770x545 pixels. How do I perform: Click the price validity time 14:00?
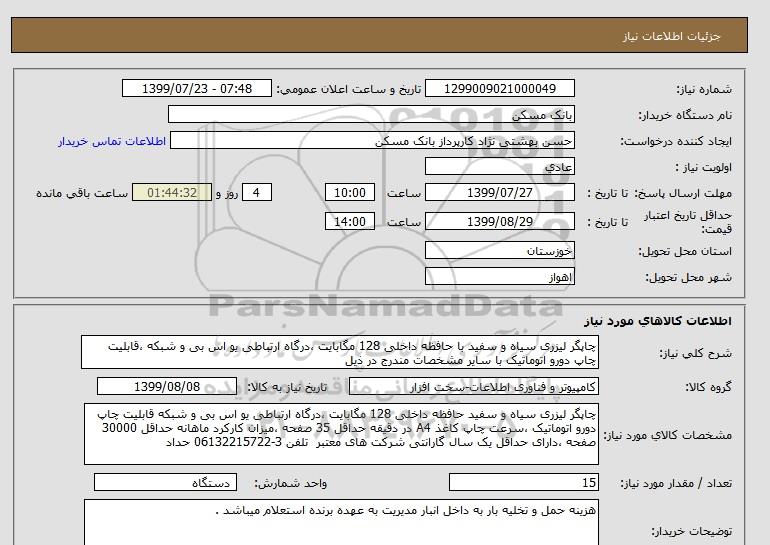click(352, 221)
